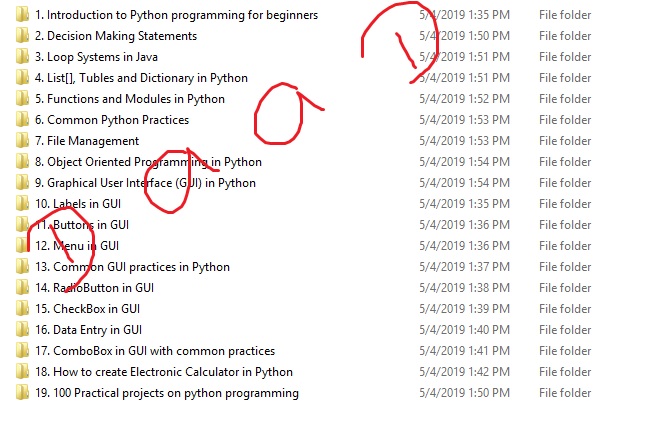Select '3. Loop Systems in Java' name
Screen dimensions: 661x427
tap(96, 57)
